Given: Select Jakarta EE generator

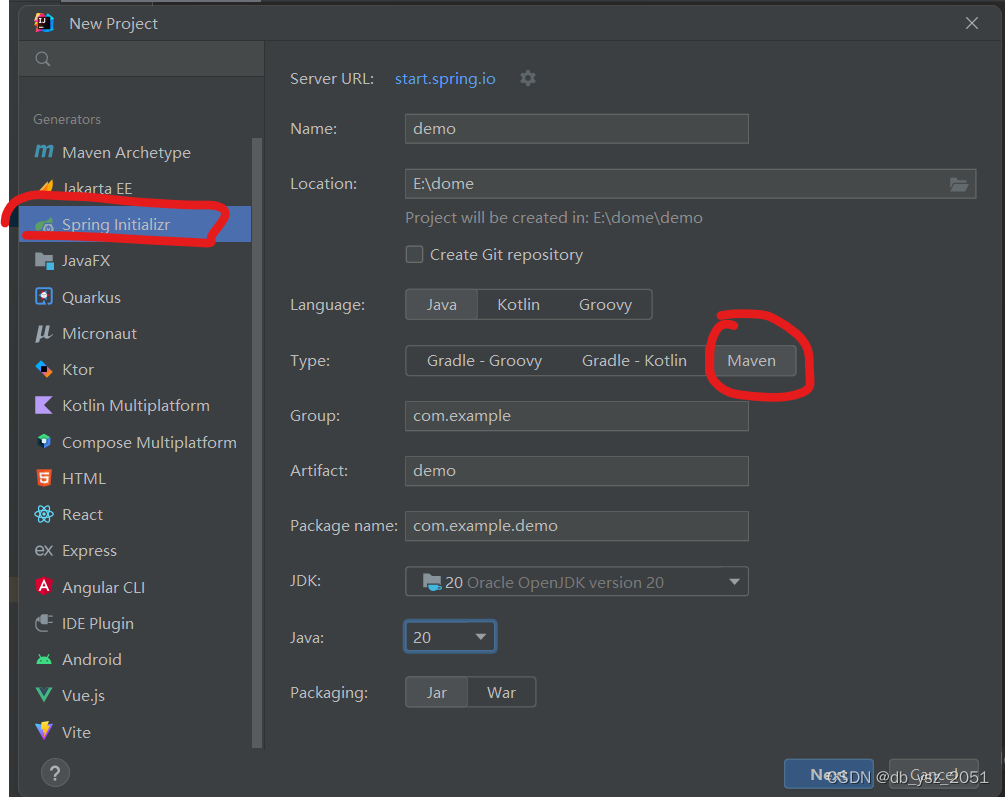Looking at the screenshot, I should pyautogui.click(x=135, y=188).
